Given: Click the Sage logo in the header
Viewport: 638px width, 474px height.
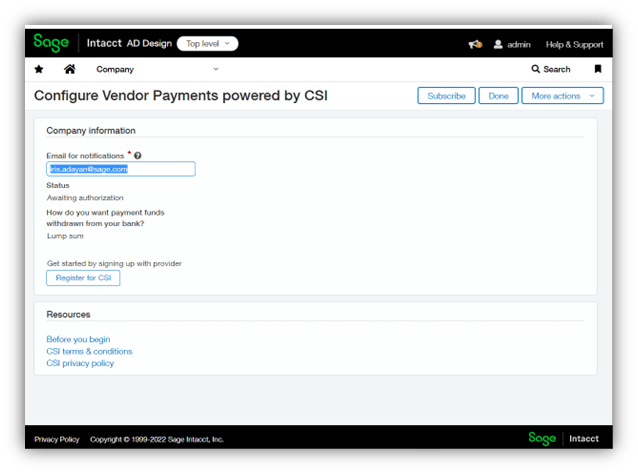Looking at the screenshot, I should [x=51, y=43].
